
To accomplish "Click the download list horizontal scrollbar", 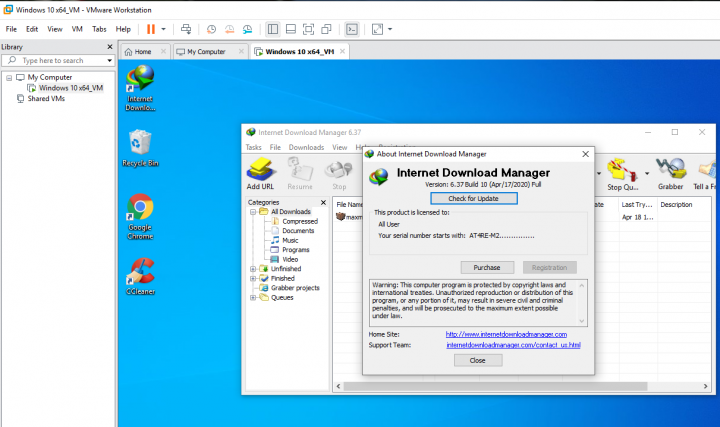I will coord(495,386).
